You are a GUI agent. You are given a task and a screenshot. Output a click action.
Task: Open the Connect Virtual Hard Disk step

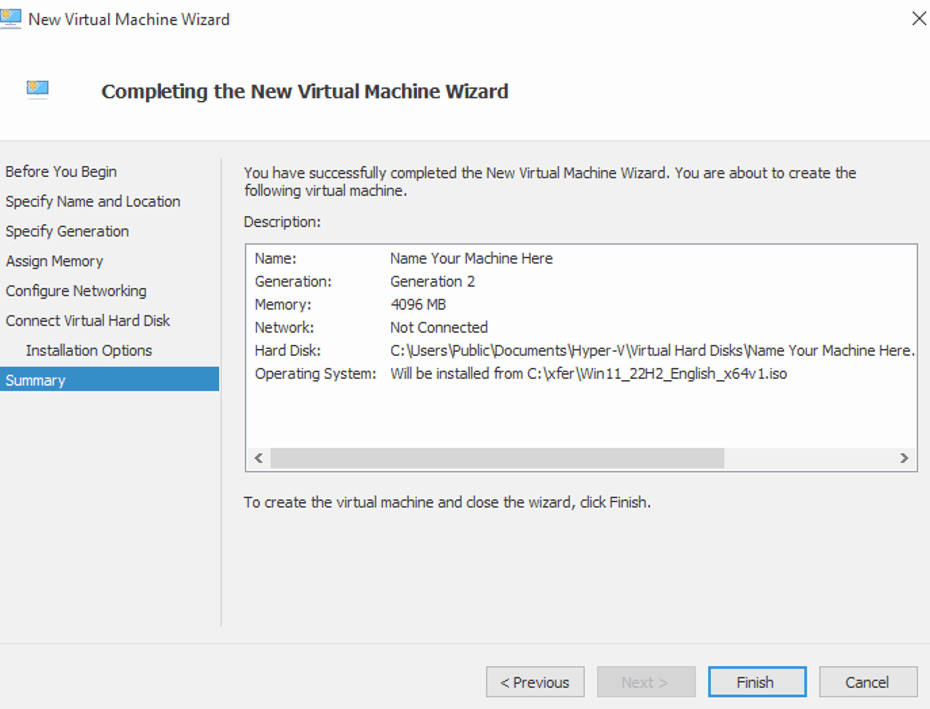(x=88, y=321)
